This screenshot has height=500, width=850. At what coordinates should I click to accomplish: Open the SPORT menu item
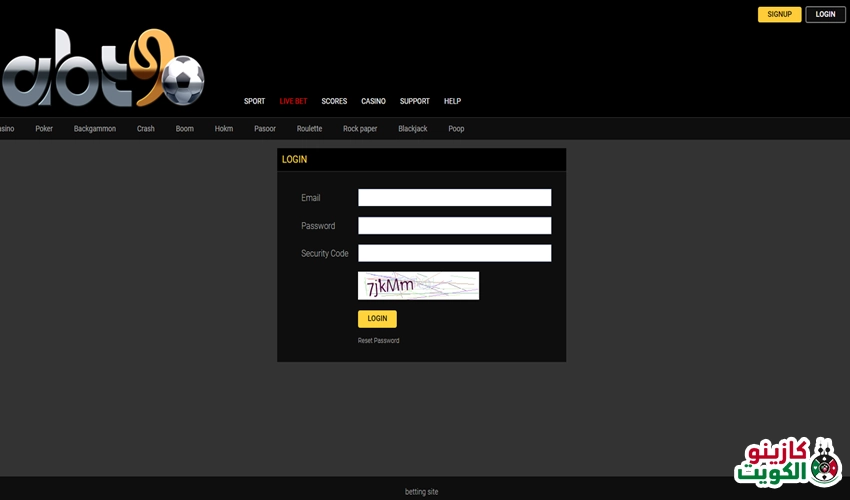[x=254, y=101]
